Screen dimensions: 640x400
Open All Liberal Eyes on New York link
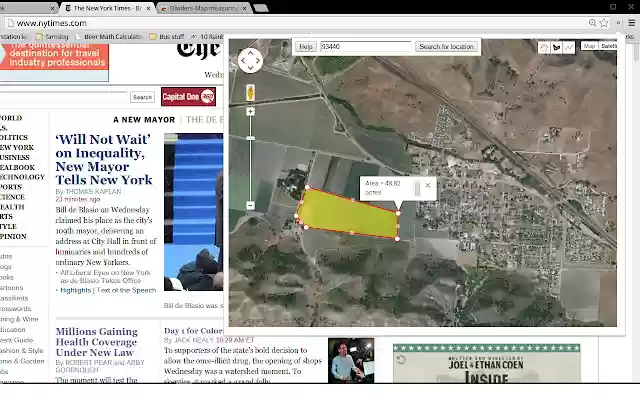pos(105,276)
